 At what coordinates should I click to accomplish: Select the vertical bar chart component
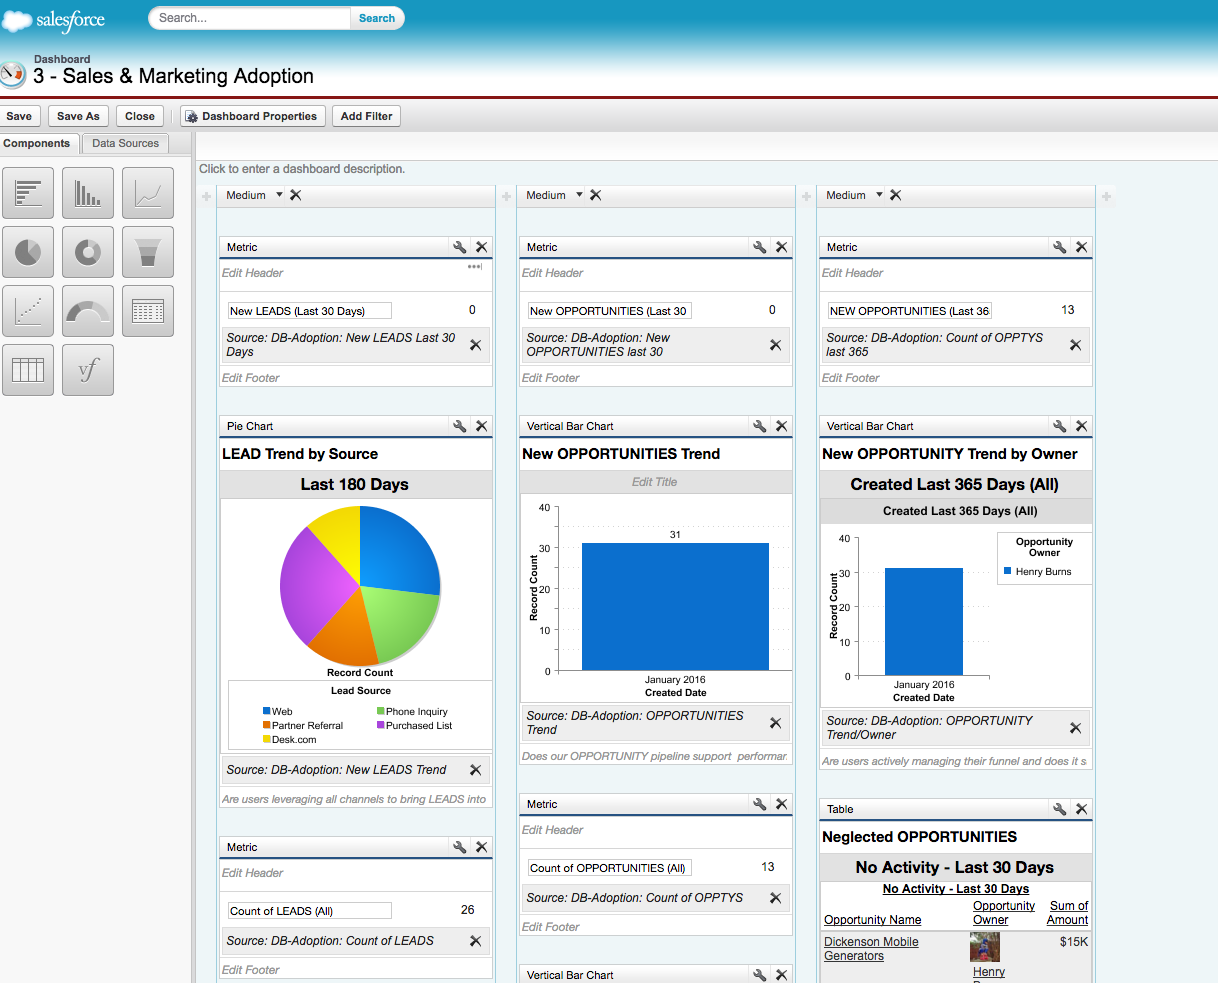pos(88,193)
